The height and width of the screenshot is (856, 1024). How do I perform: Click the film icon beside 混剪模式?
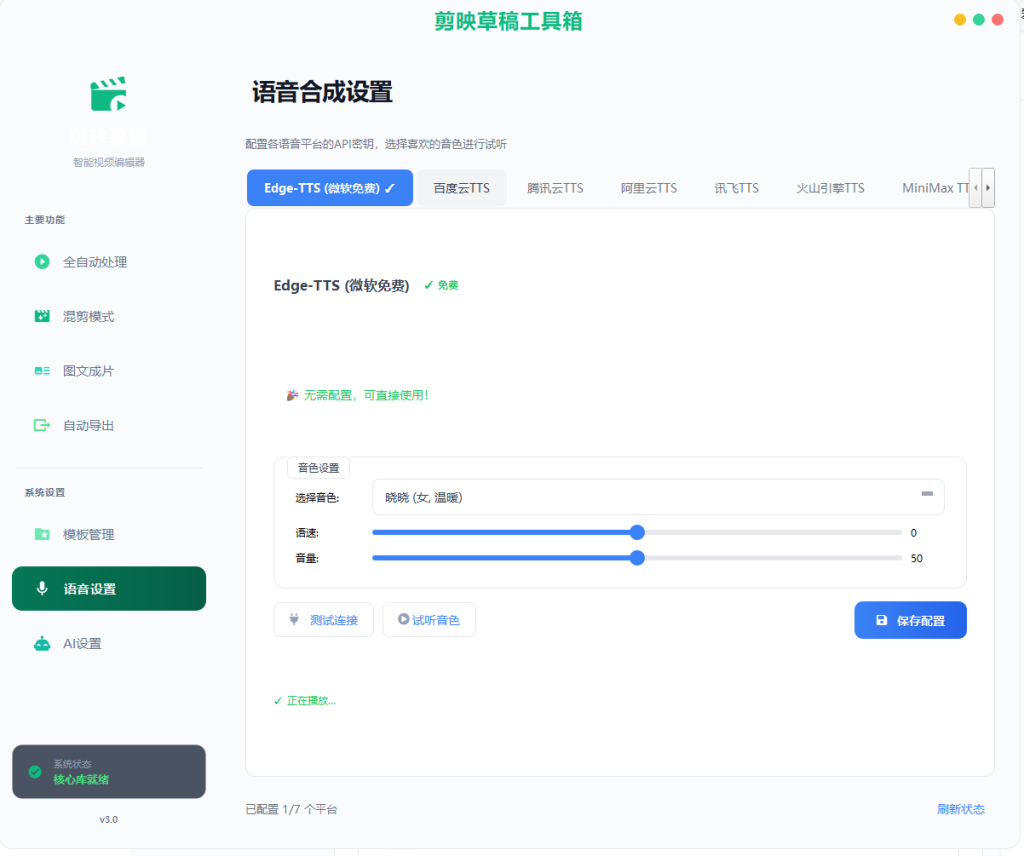(x=42, y=317)
